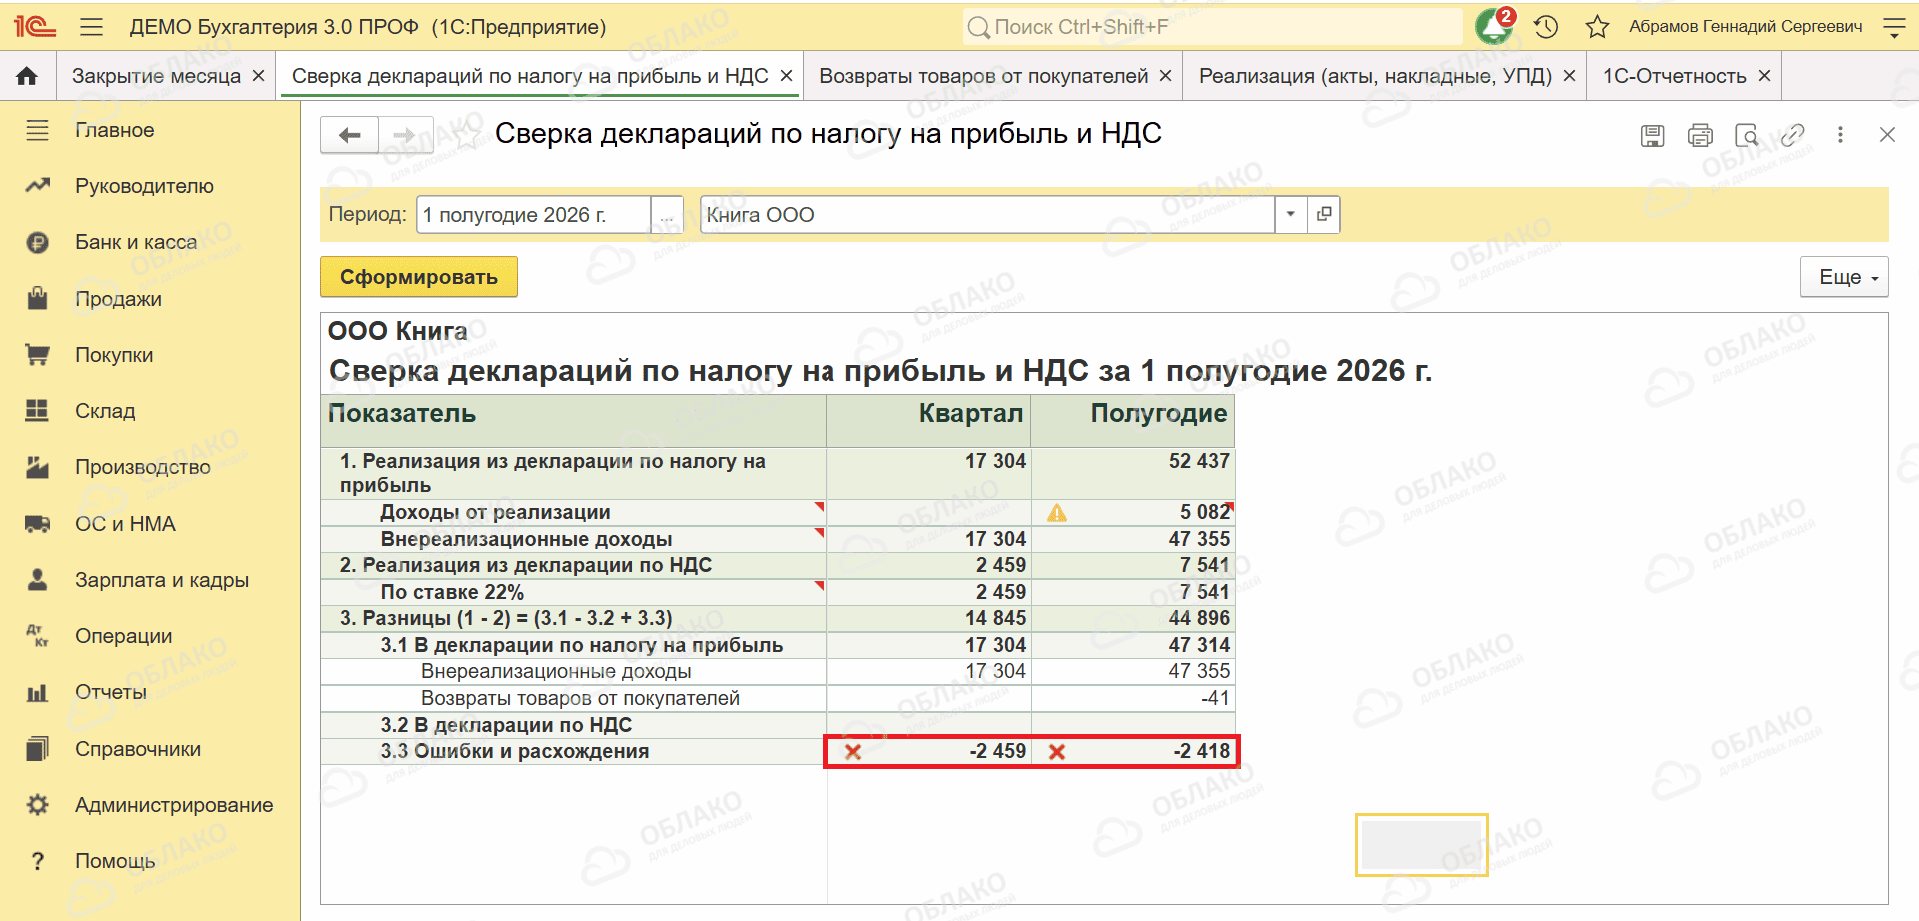Open period selection ellipsis button

point(667,215)
